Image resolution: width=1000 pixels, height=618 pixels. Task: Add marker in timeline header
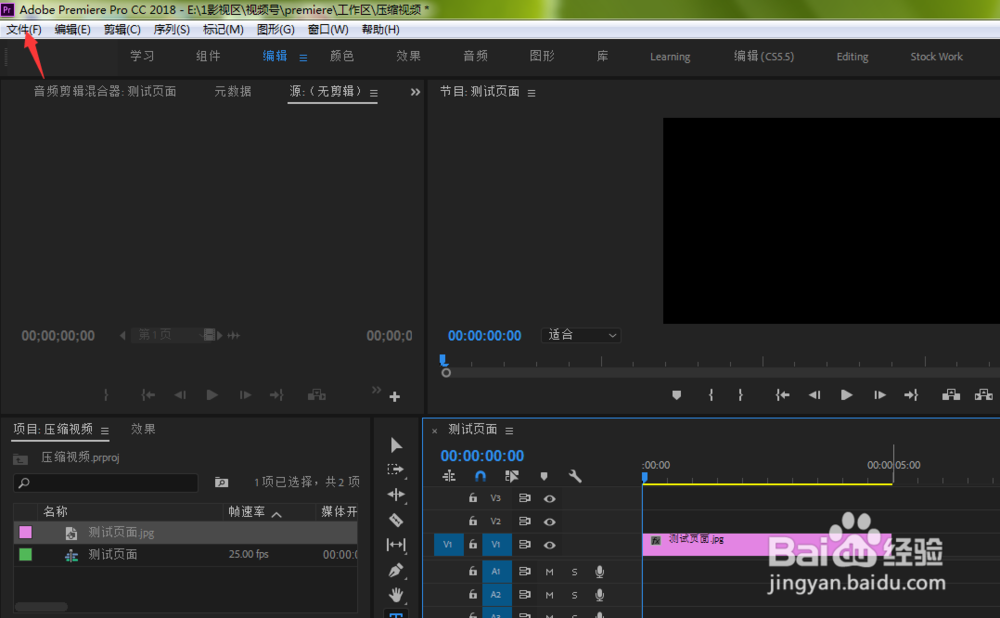(544, 476)
